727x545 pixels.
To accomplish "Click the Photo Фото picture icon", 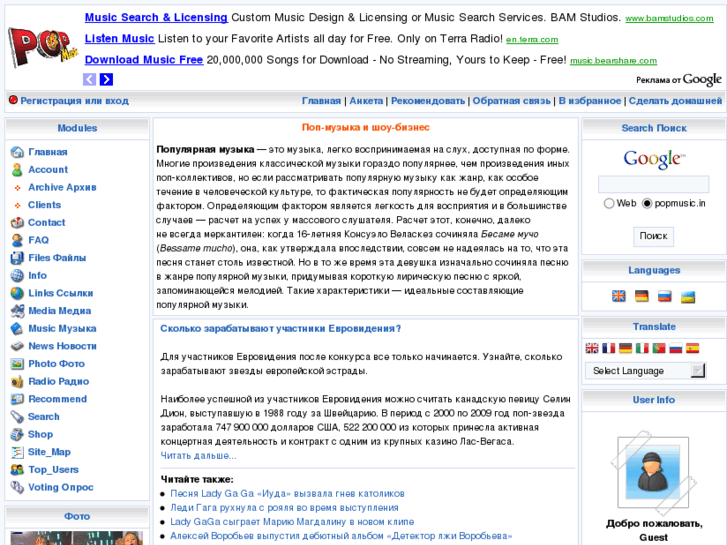I will point(17,363).
